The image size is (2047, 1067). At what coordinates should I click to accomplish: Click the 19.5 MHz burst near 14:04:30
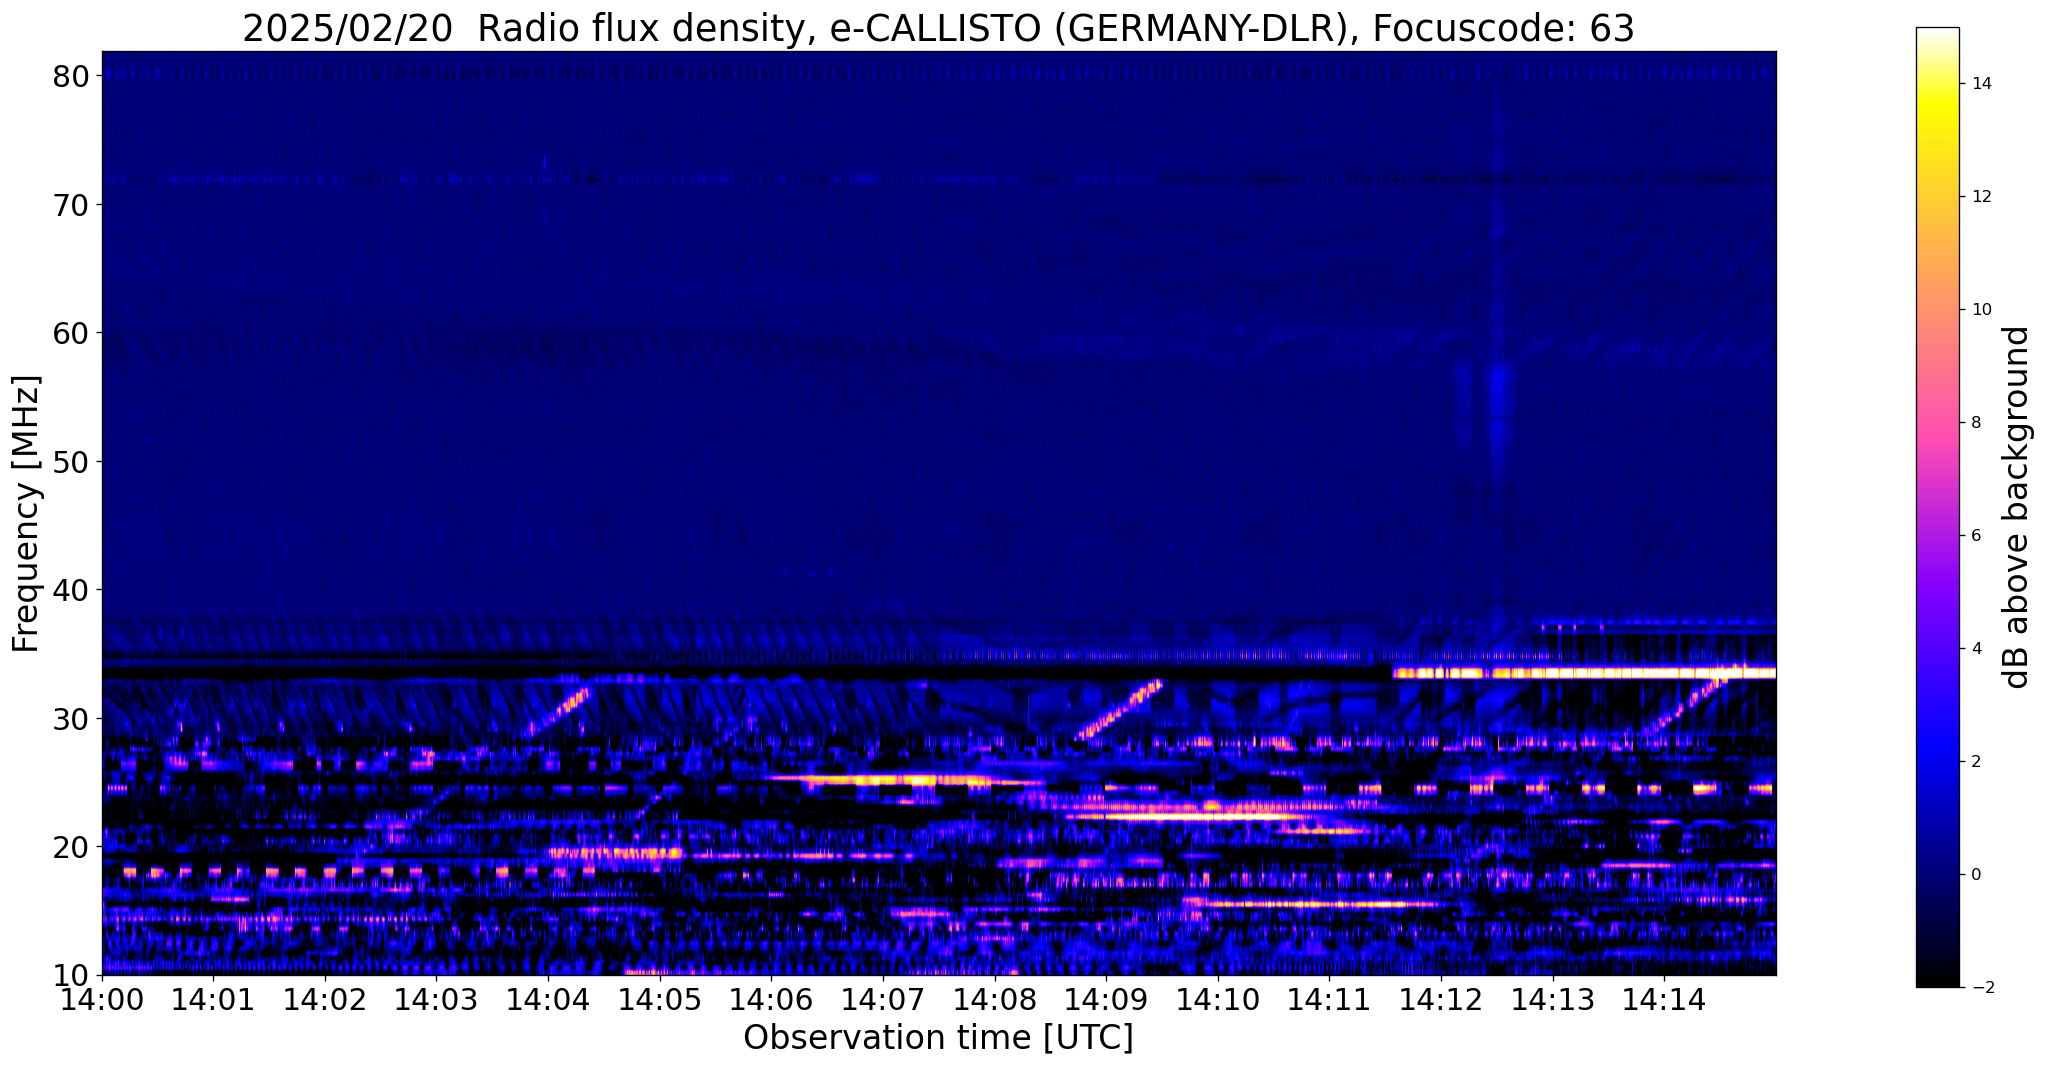click(x=616, y=854)
